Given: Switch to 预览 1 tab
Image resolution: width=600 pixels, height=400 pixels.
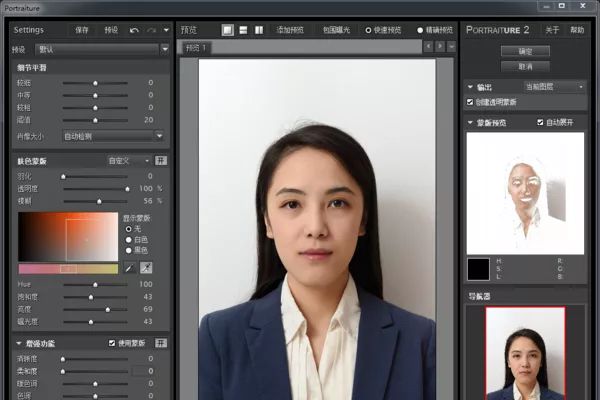Looking at the screenshot, I should pos(196,48).
